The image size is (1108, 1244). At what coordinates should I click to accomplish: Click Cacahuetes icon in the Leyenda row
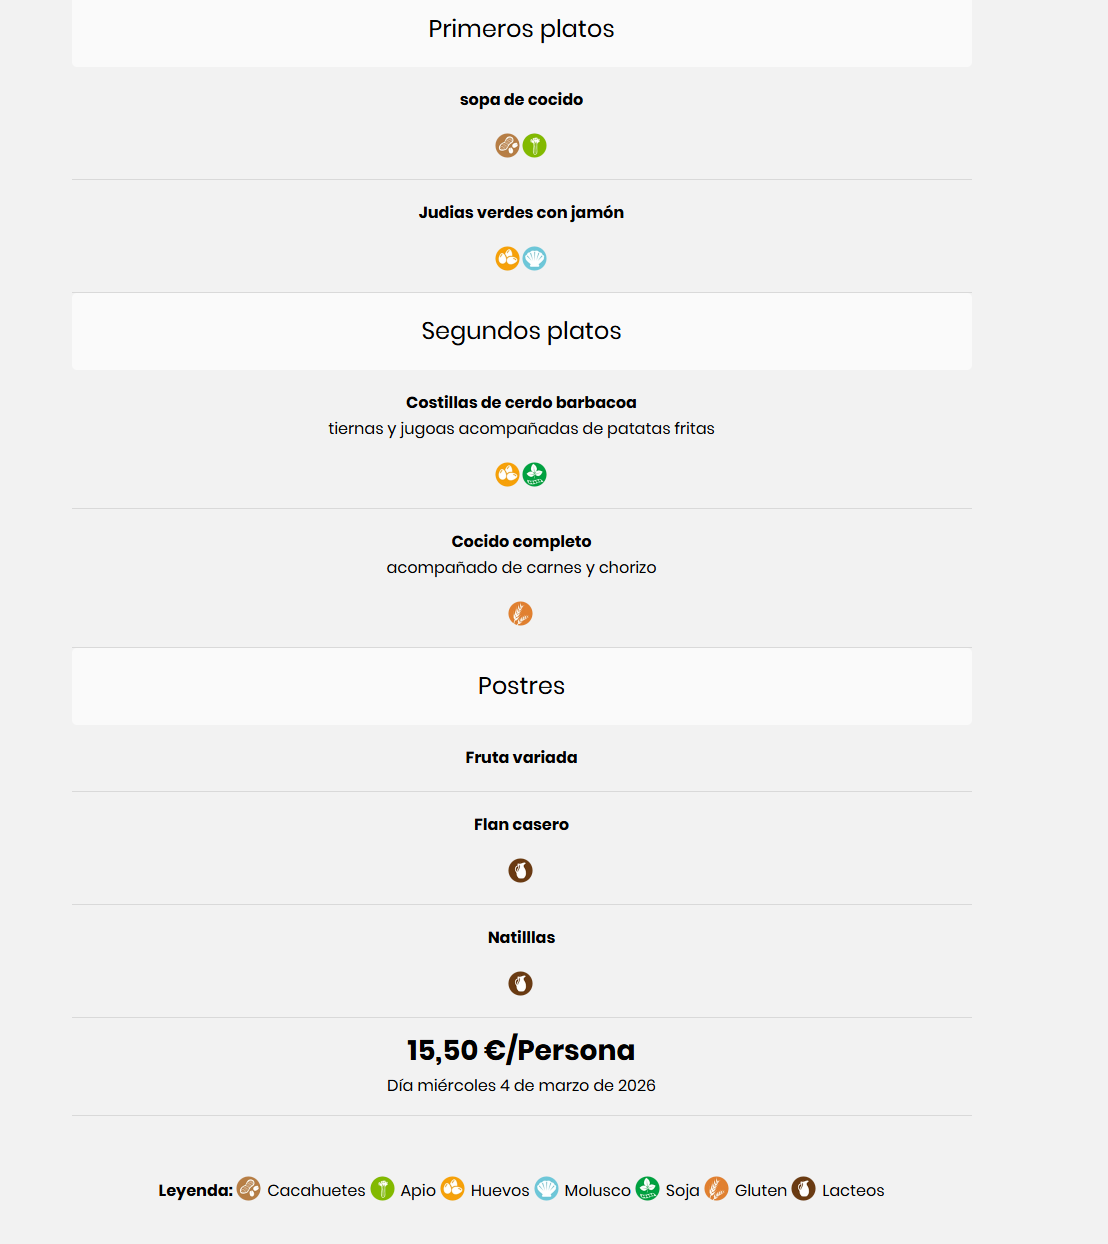click(x=249, y=1189)
